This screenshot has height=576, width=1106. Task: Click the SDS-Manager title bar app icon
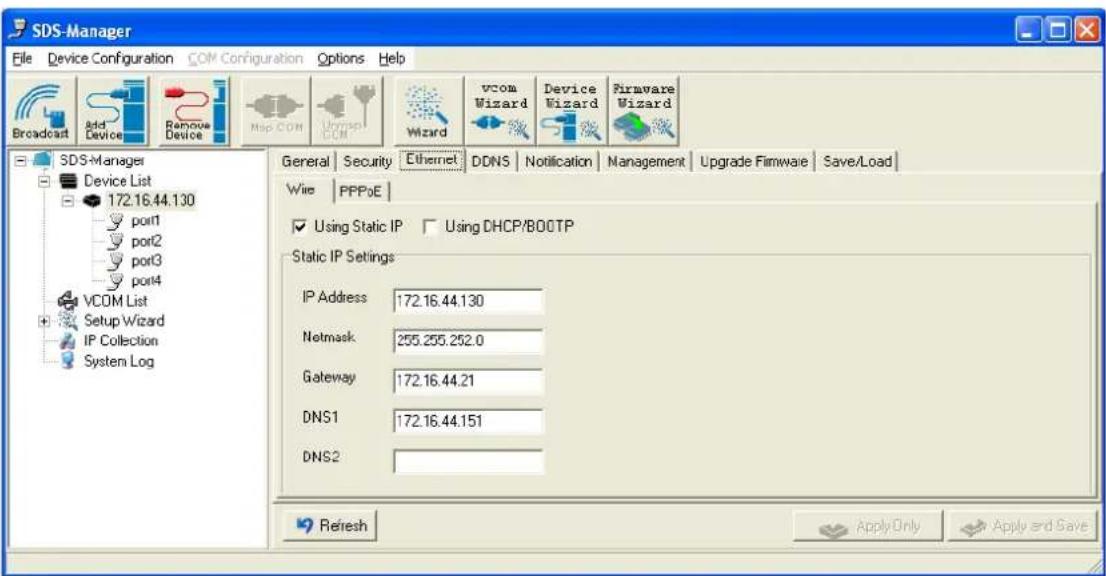coord(19,30)
